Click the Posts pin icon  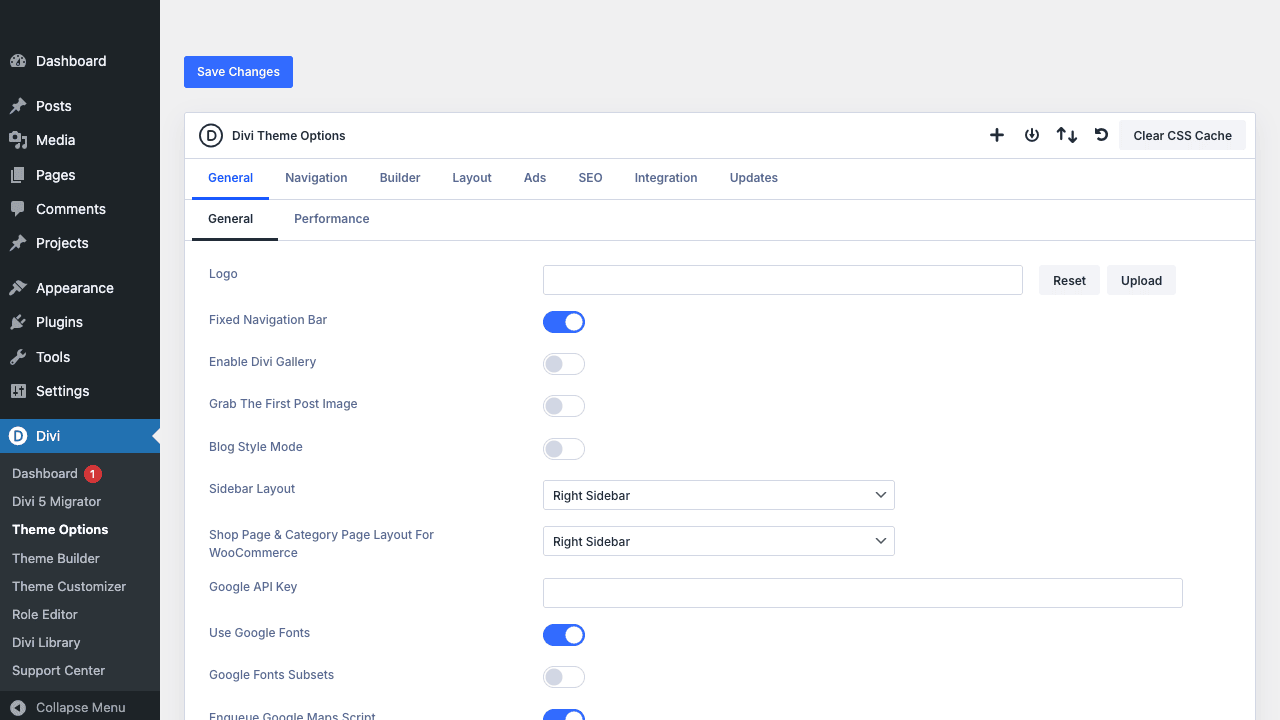click(x=18, y=106)
